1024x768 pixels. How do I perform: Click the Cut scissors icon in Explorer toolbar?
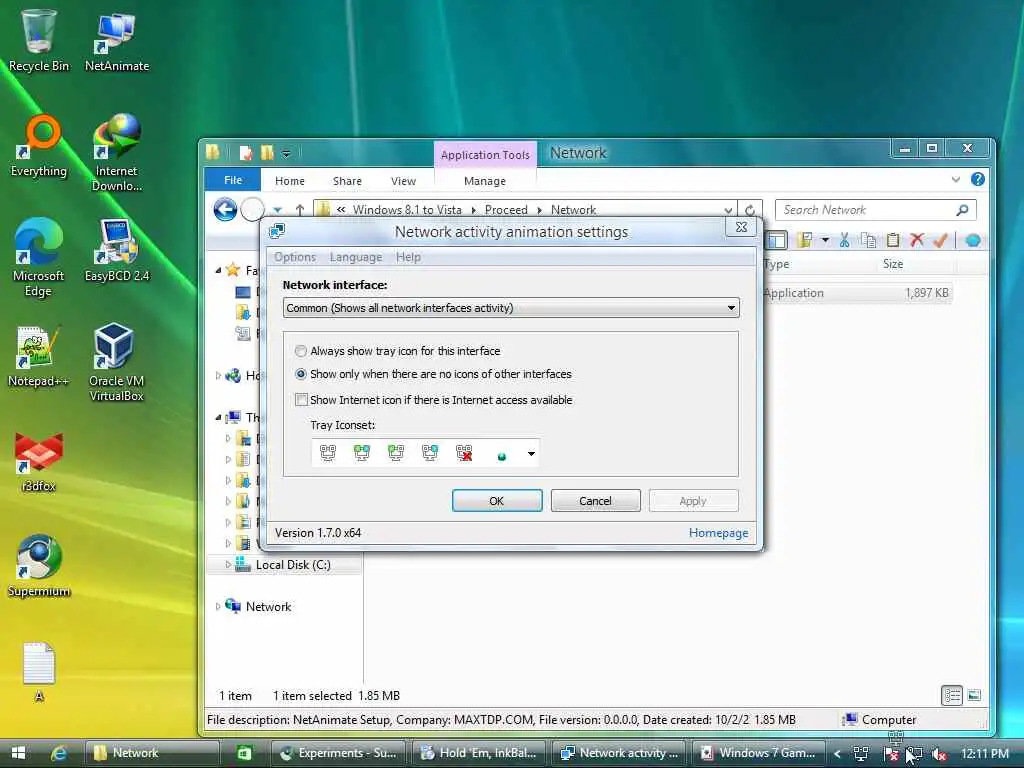point(844,240)
